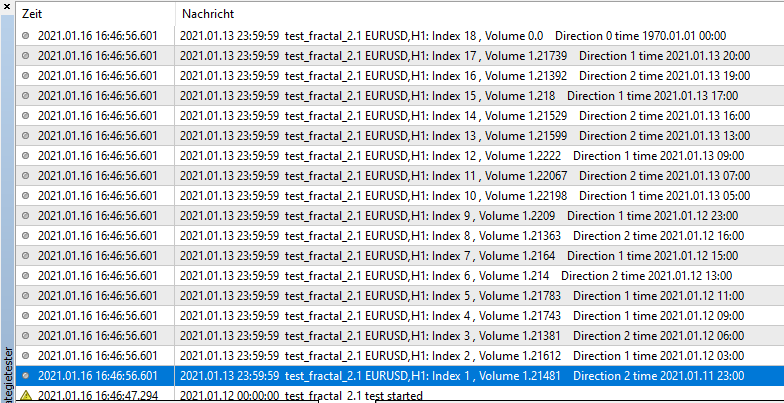Select the Index 4 log row
The height and width of the screenshot is (403, 784).
400,316
